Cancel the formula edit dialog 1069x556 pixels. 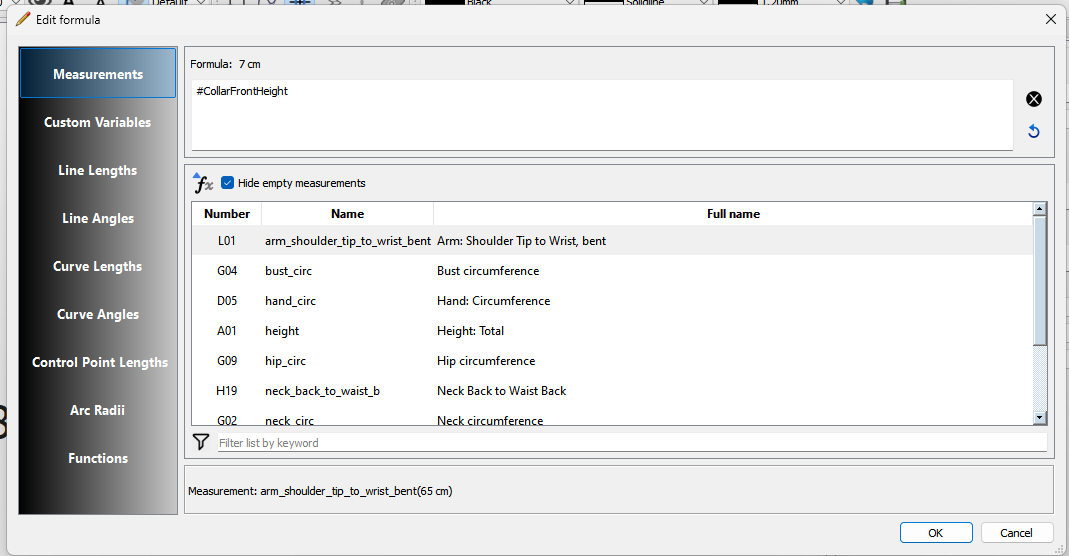(x=1016, y=533)
